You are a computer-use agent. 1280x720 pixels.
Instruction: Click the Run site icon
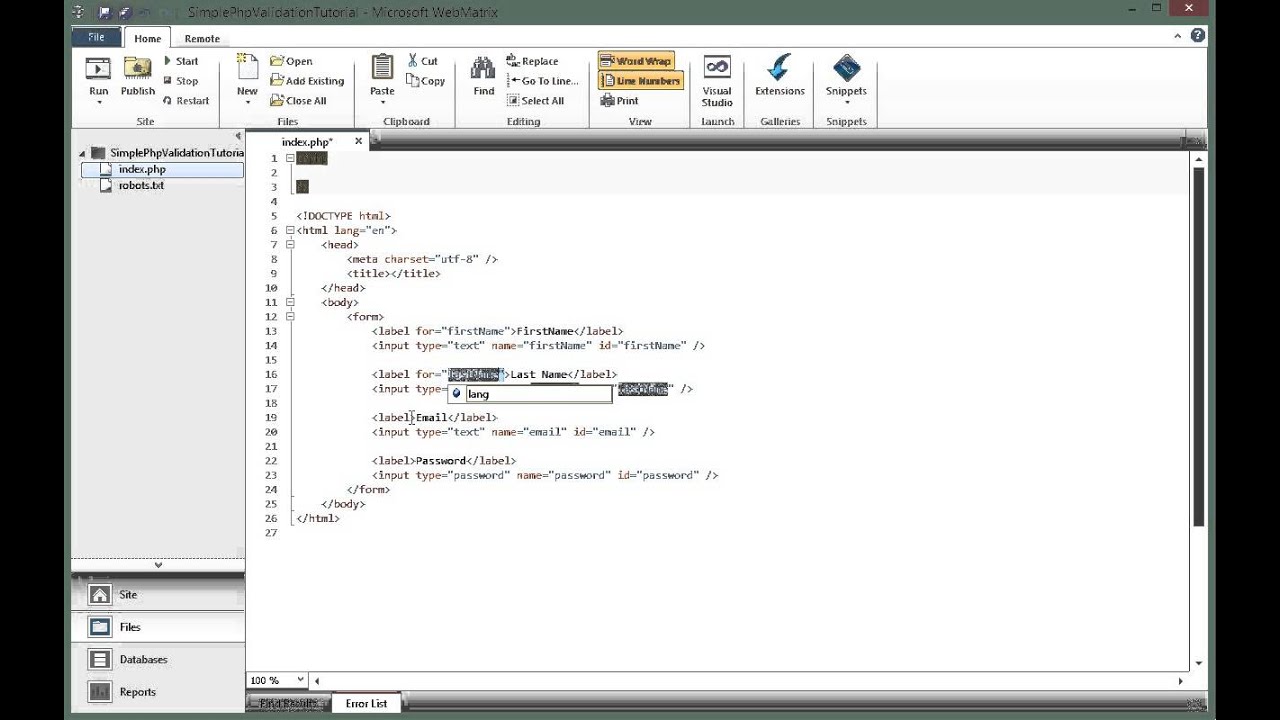click(98, 69)
